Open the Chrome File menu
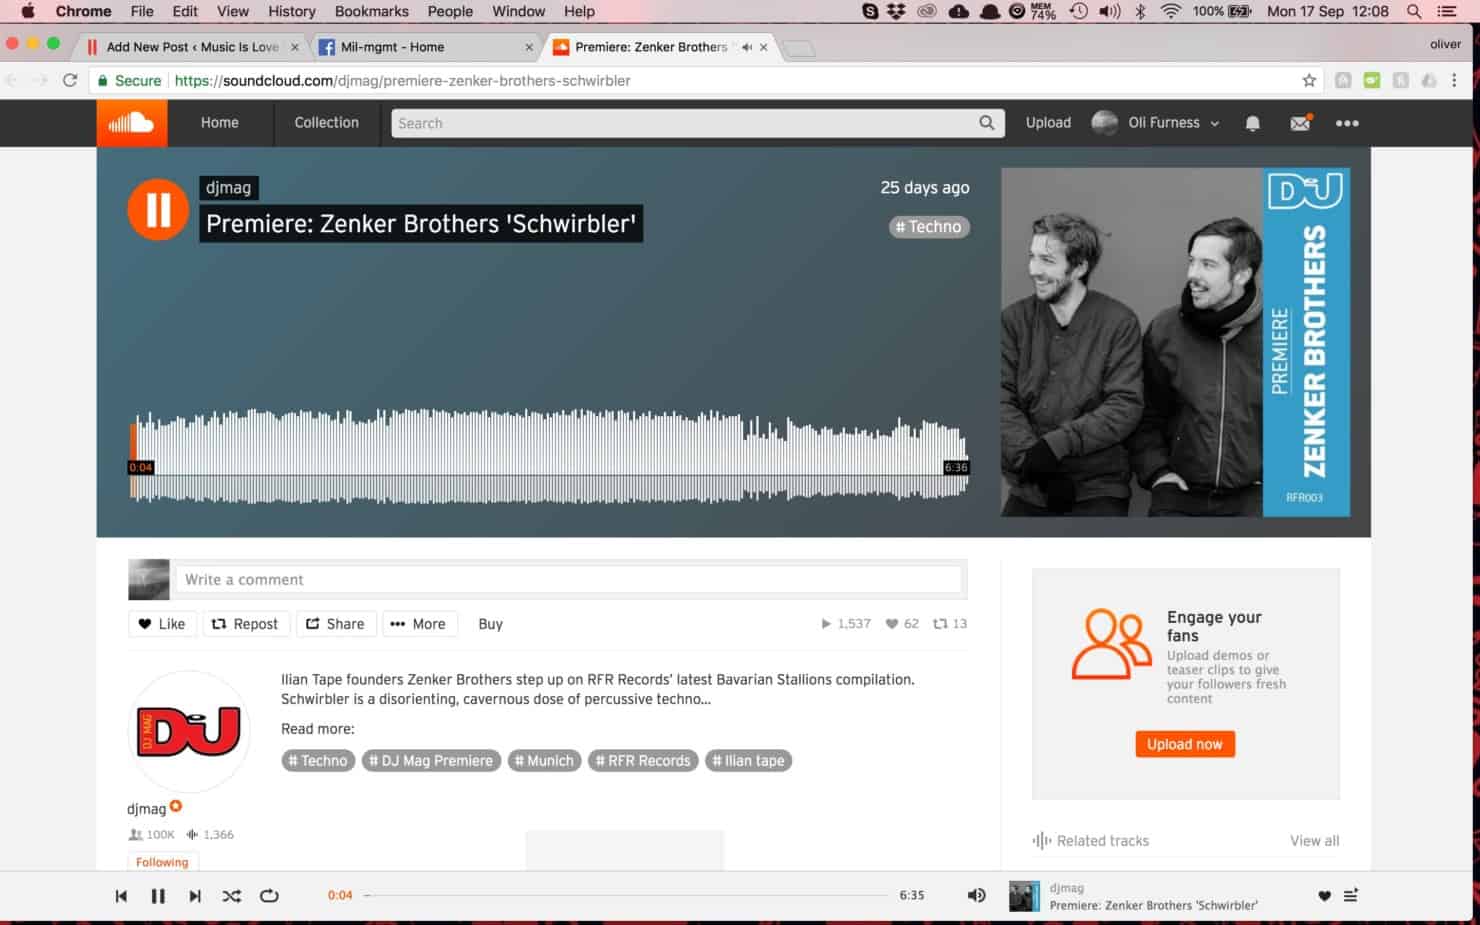Viewport: 1480px width, 925px height. [x=142, y=11]
